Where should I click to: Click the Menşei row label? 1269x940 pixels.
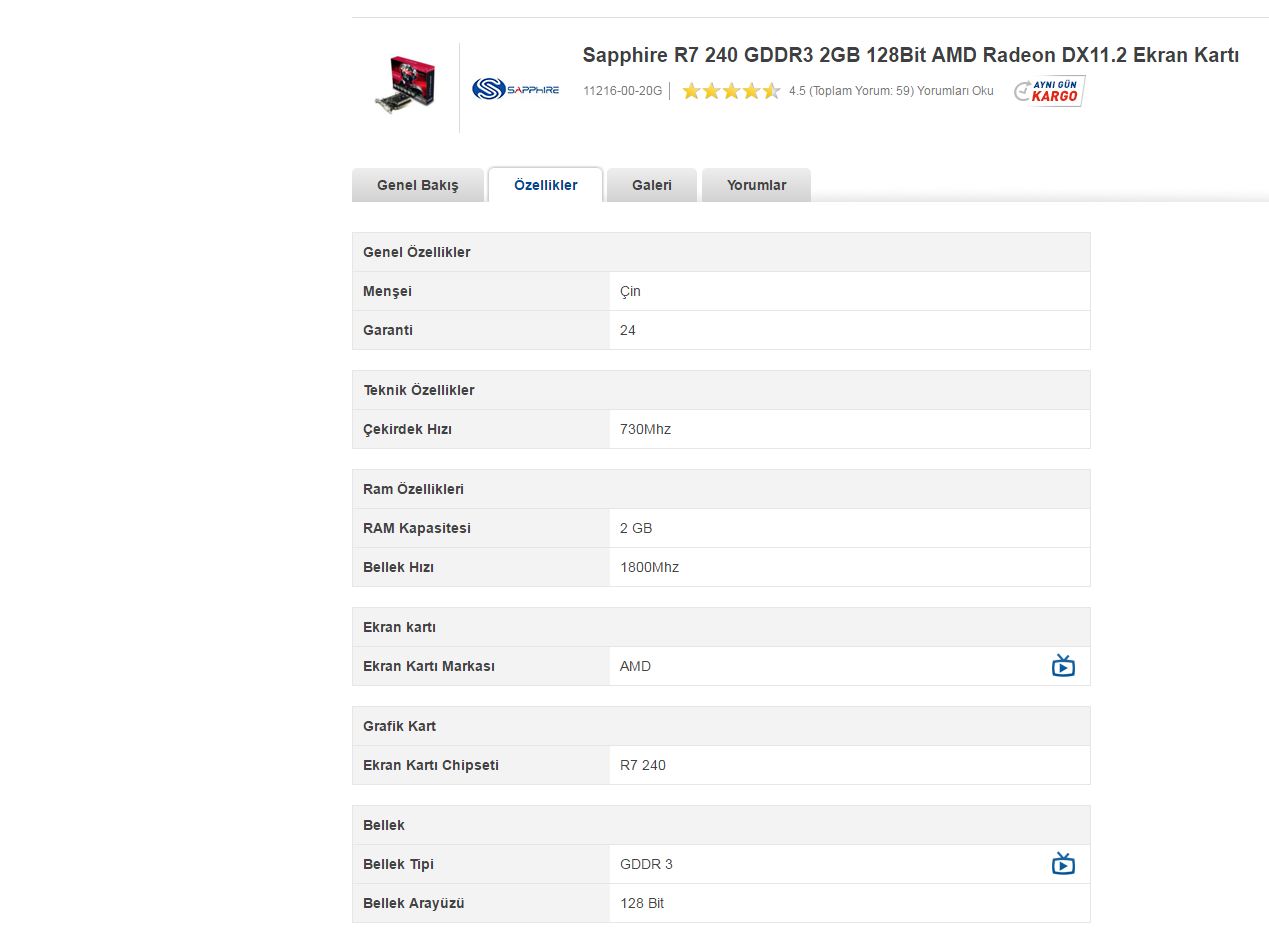pos(387,291)
